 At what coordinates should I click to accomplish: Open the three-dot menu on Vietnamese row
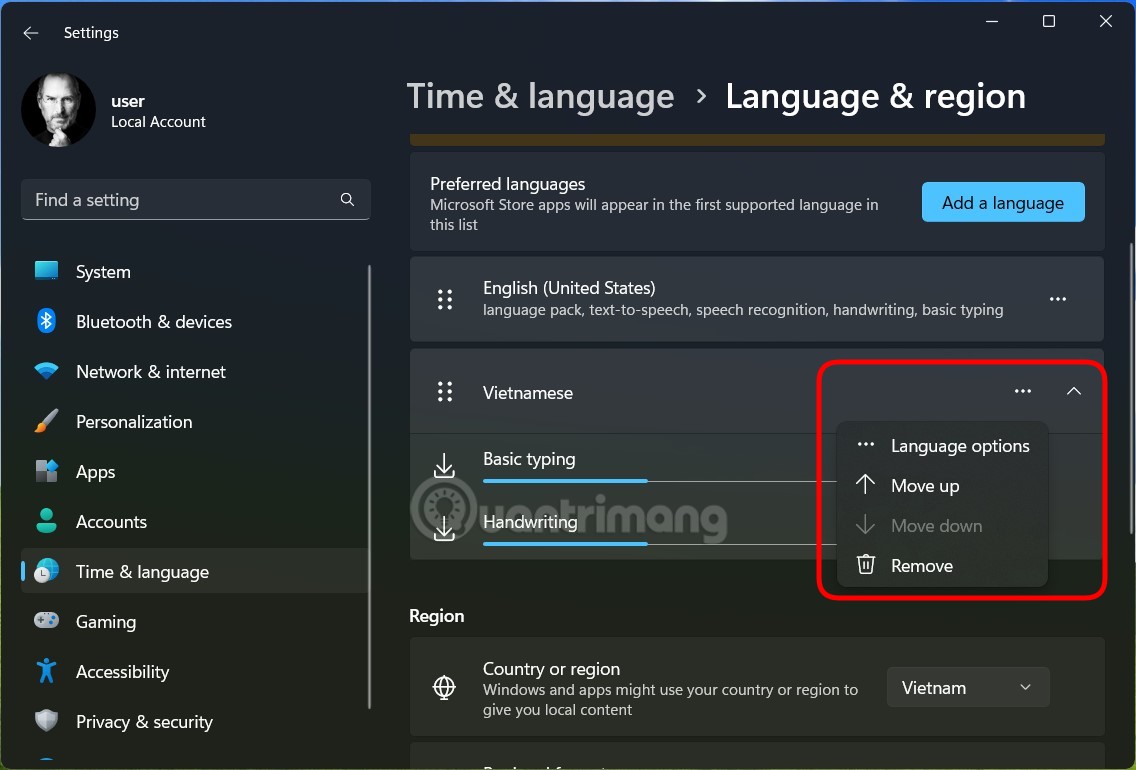(1022, 391)
